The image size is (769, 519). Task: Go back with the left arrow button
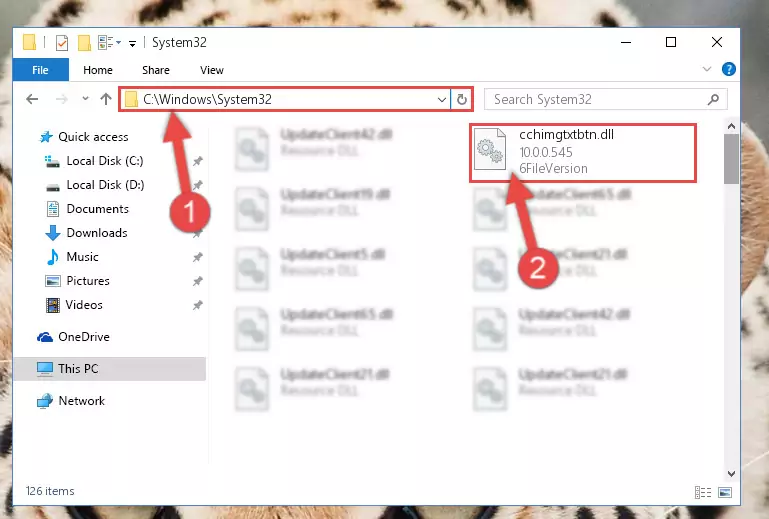[x=32, y=100]
